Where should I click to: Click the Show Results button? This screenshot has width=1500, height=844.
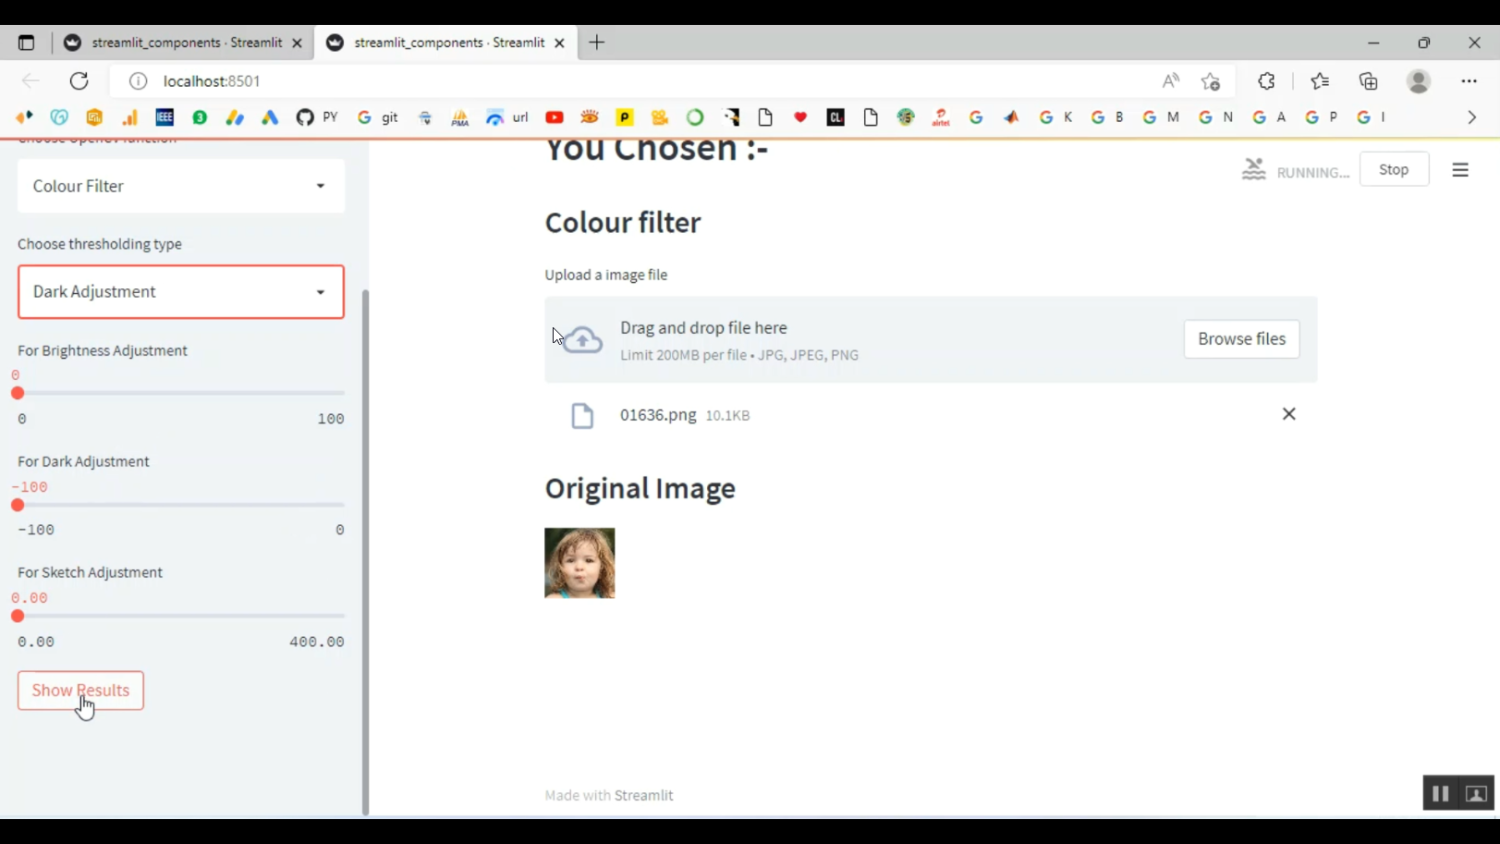point(81,690)
